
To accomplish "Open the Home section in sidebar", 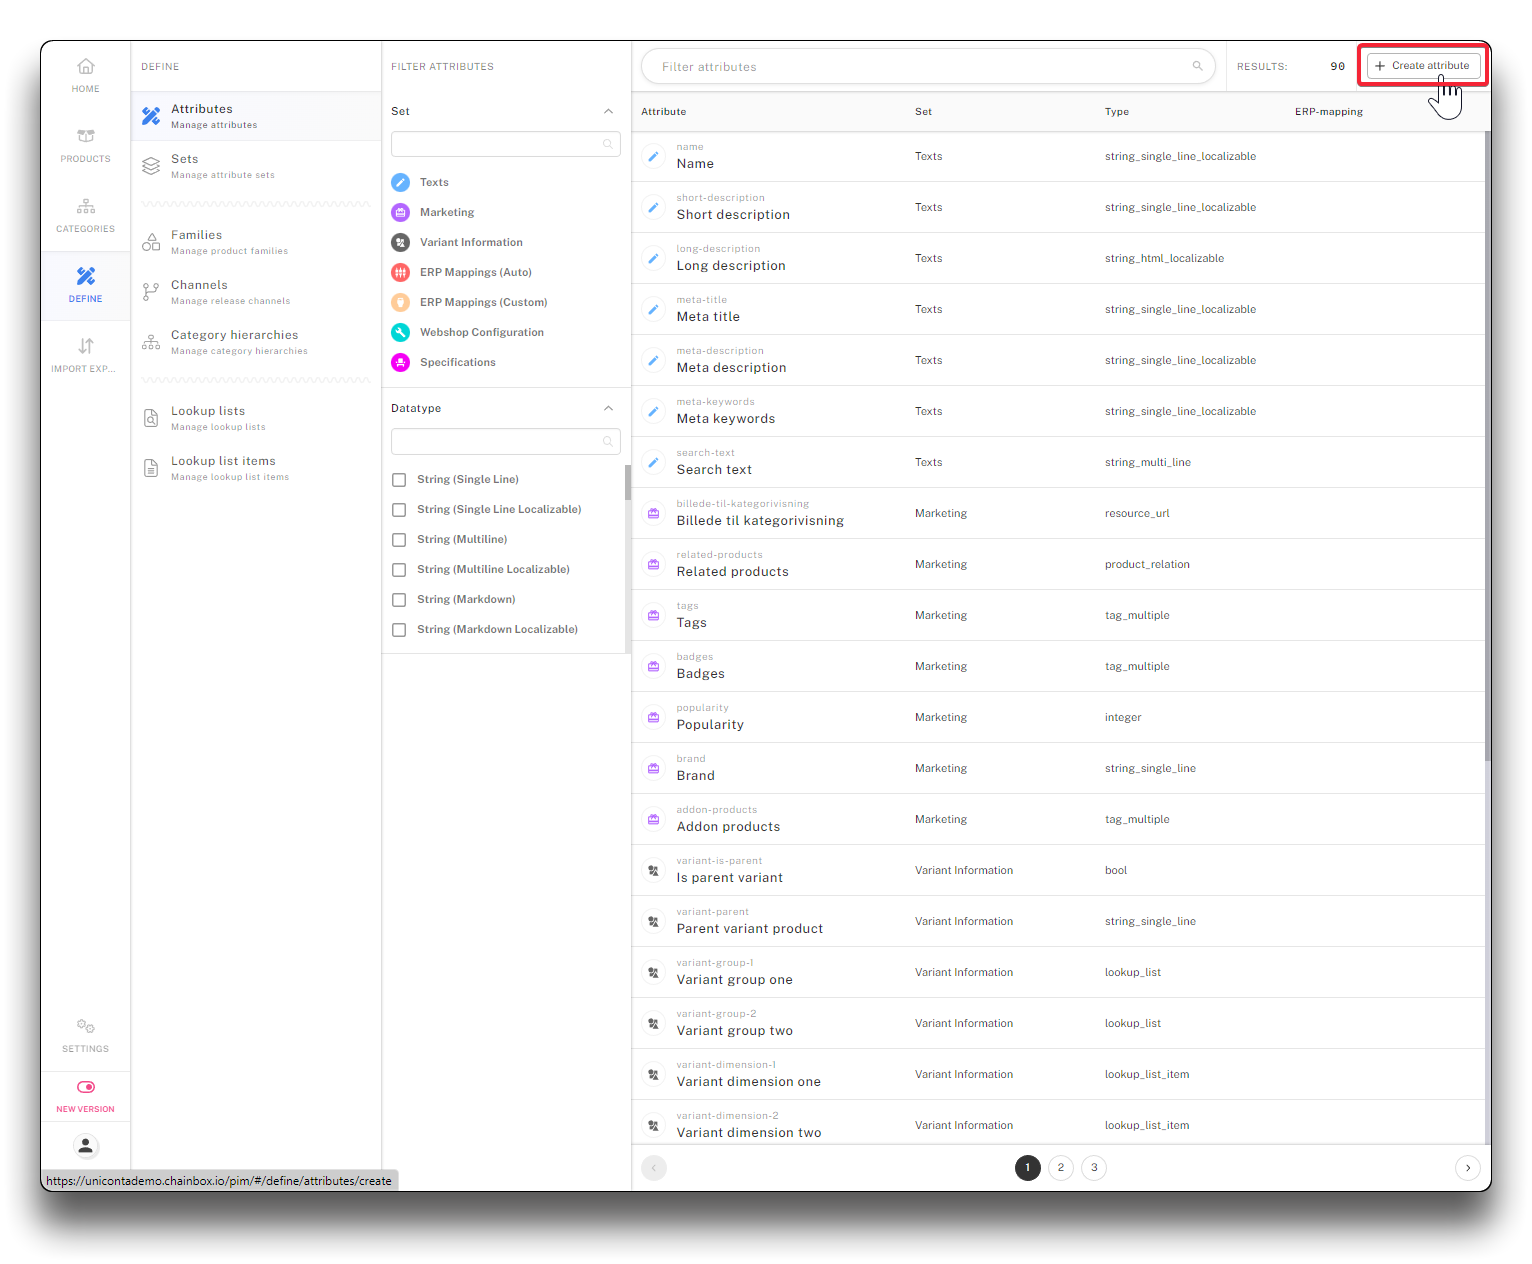I will point(86,75).
